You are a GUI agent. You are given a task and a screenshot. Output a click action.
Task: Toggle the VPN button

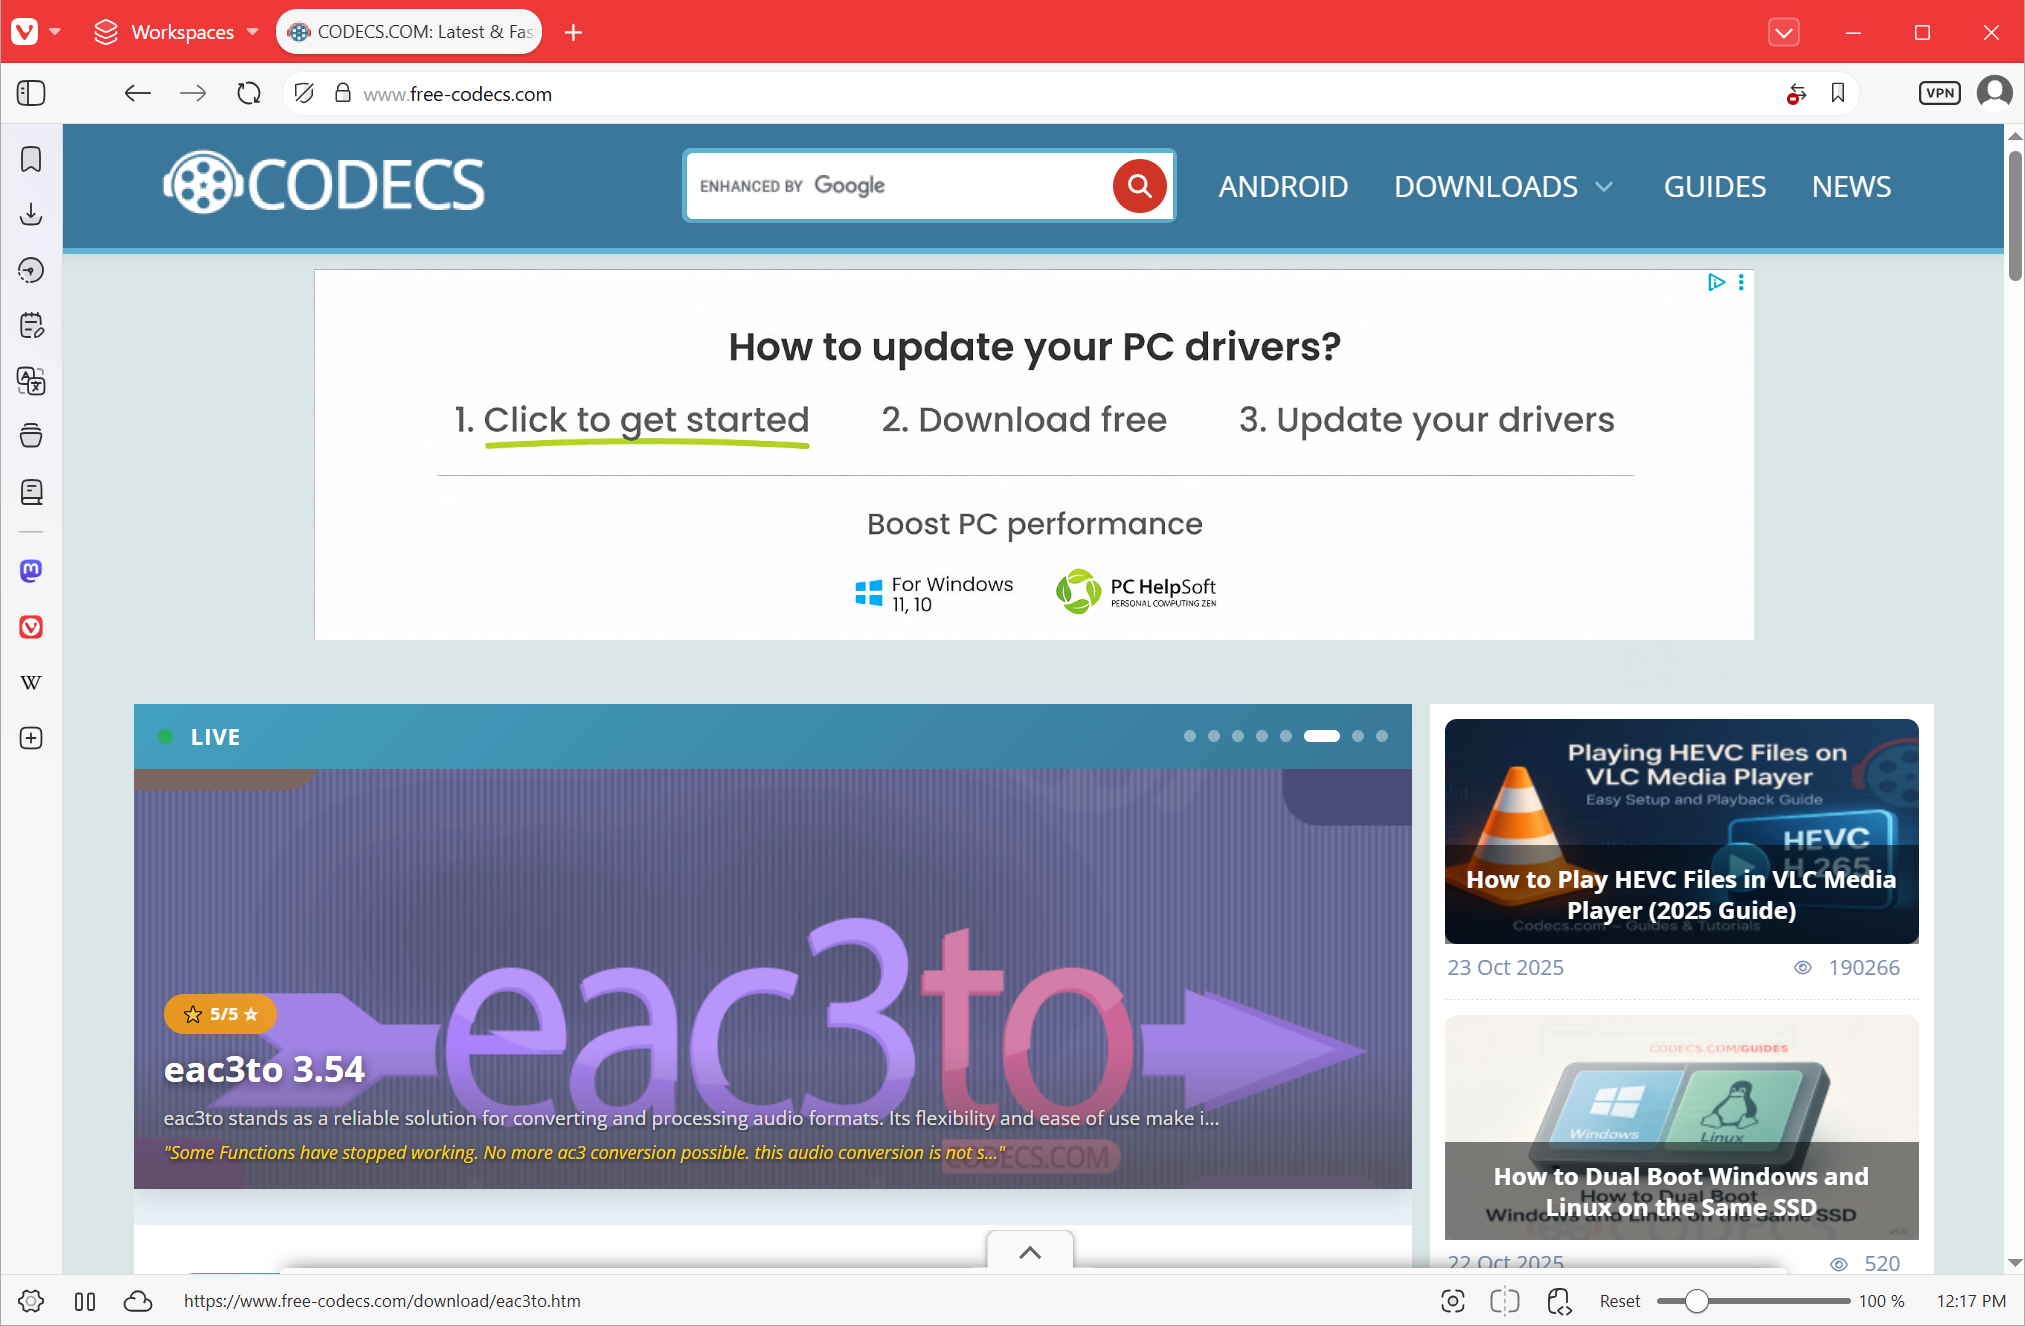coord(1939,93)
